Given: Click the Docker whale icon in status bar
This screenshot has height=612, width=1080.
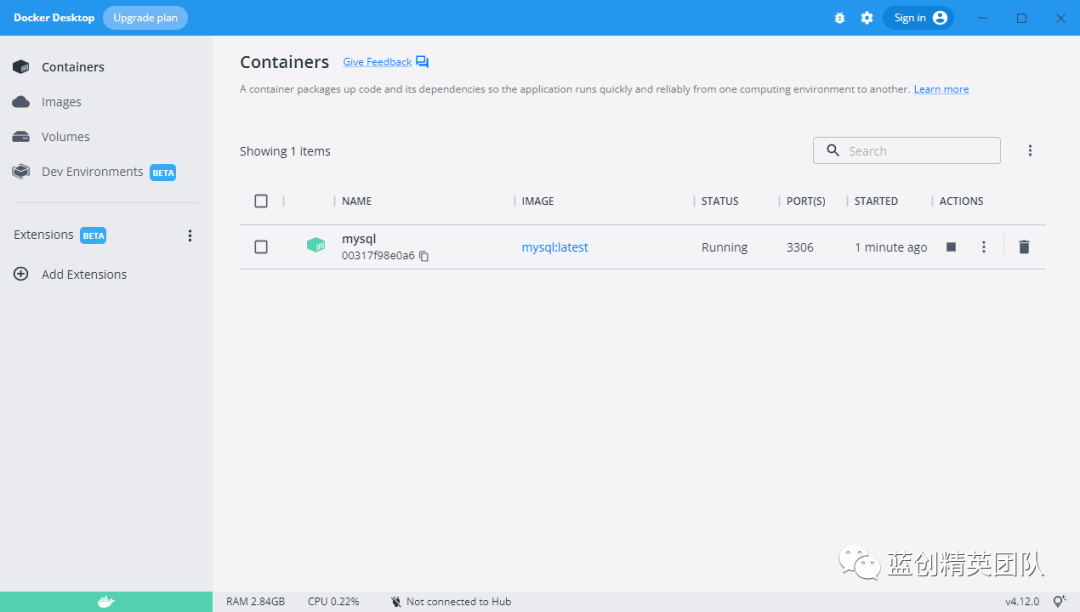Looking at the screenshot, I should click(x=106, y=602).
